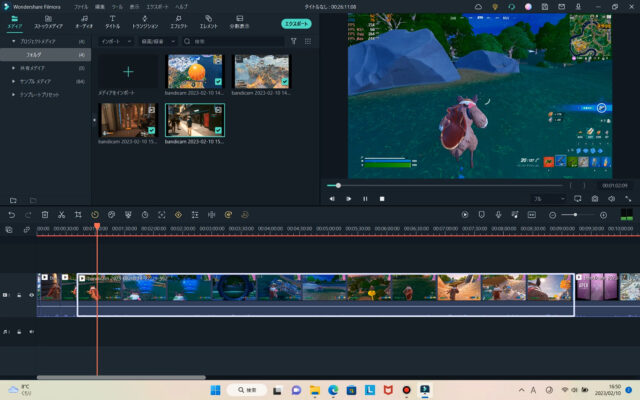The image size is (640, 400).
Task: Toggle lock on the audio track
Action: click(19, 332)
